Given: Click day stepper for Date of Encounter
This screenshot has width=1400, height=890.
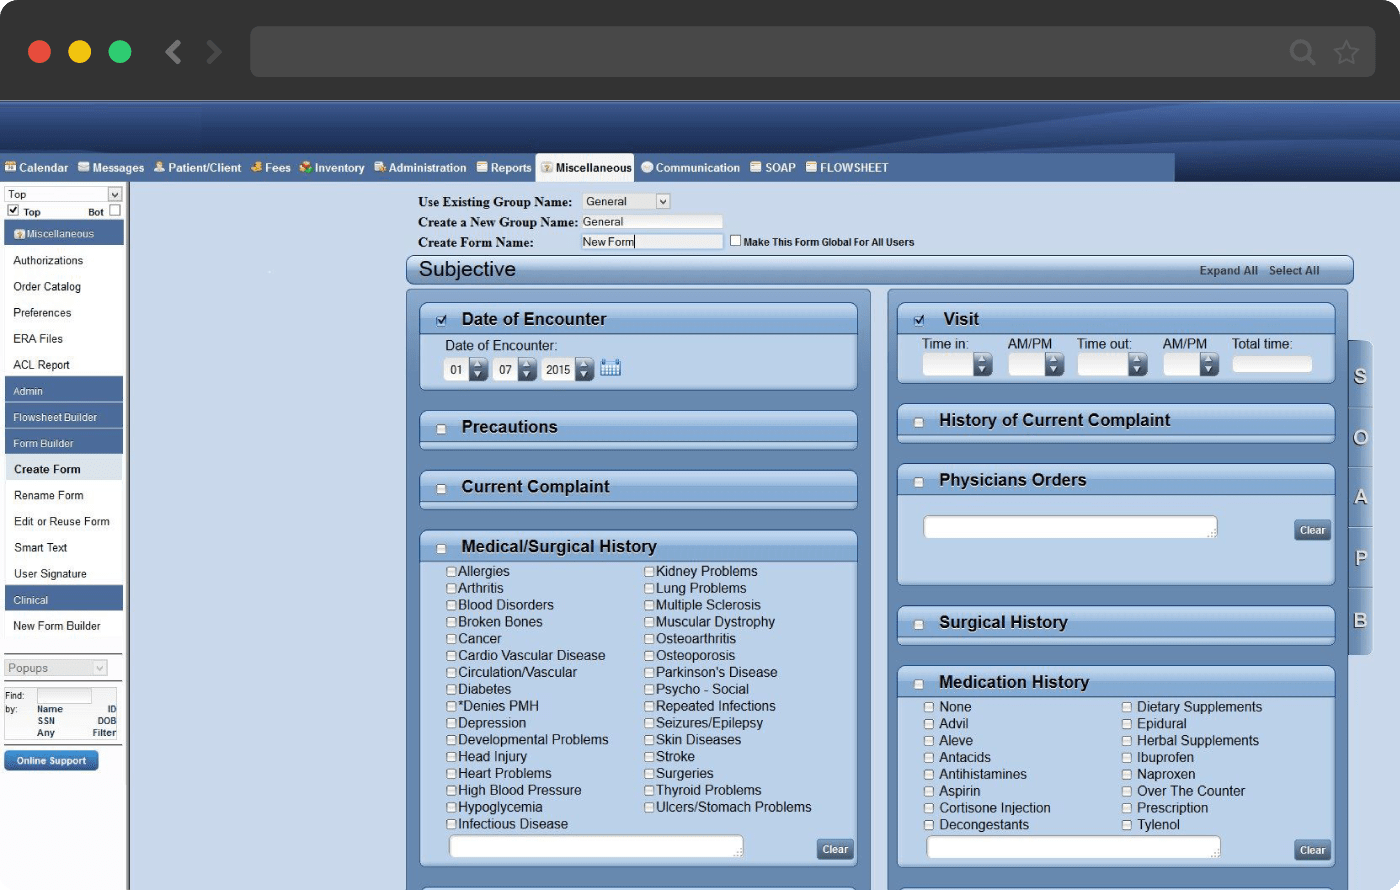Looking at the screenshot, I should coord(527,369).
